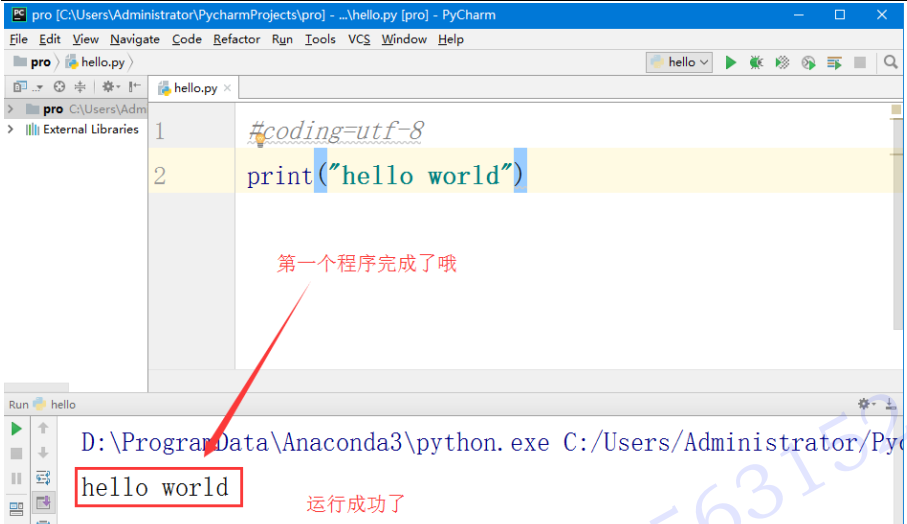Open the Edit menu

click(50, 39)
